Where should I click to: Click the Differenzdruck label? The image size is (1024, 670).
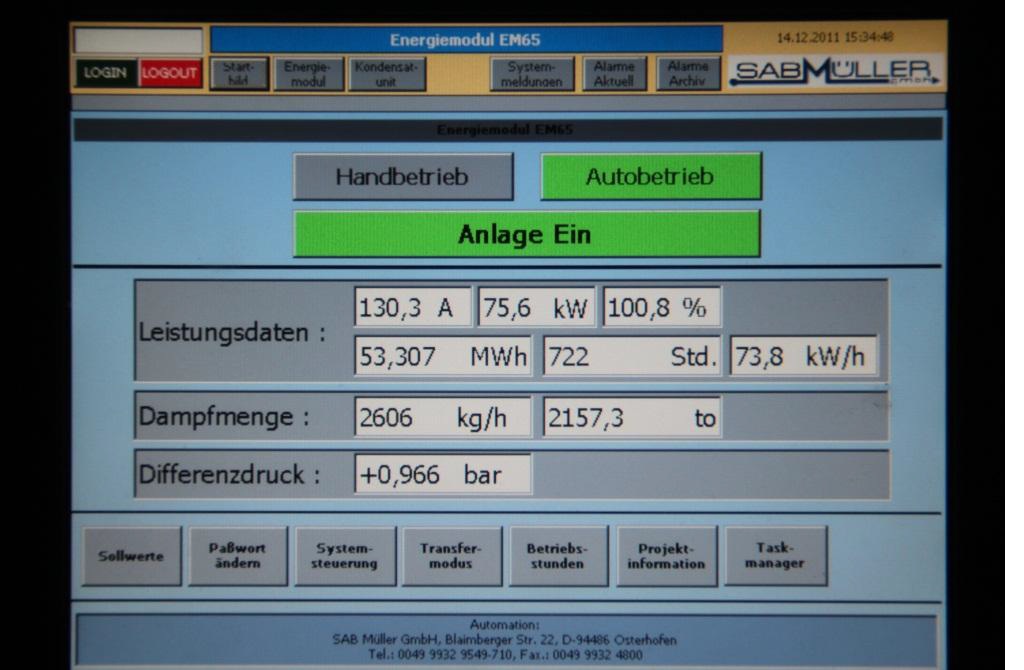coord(230,474)
